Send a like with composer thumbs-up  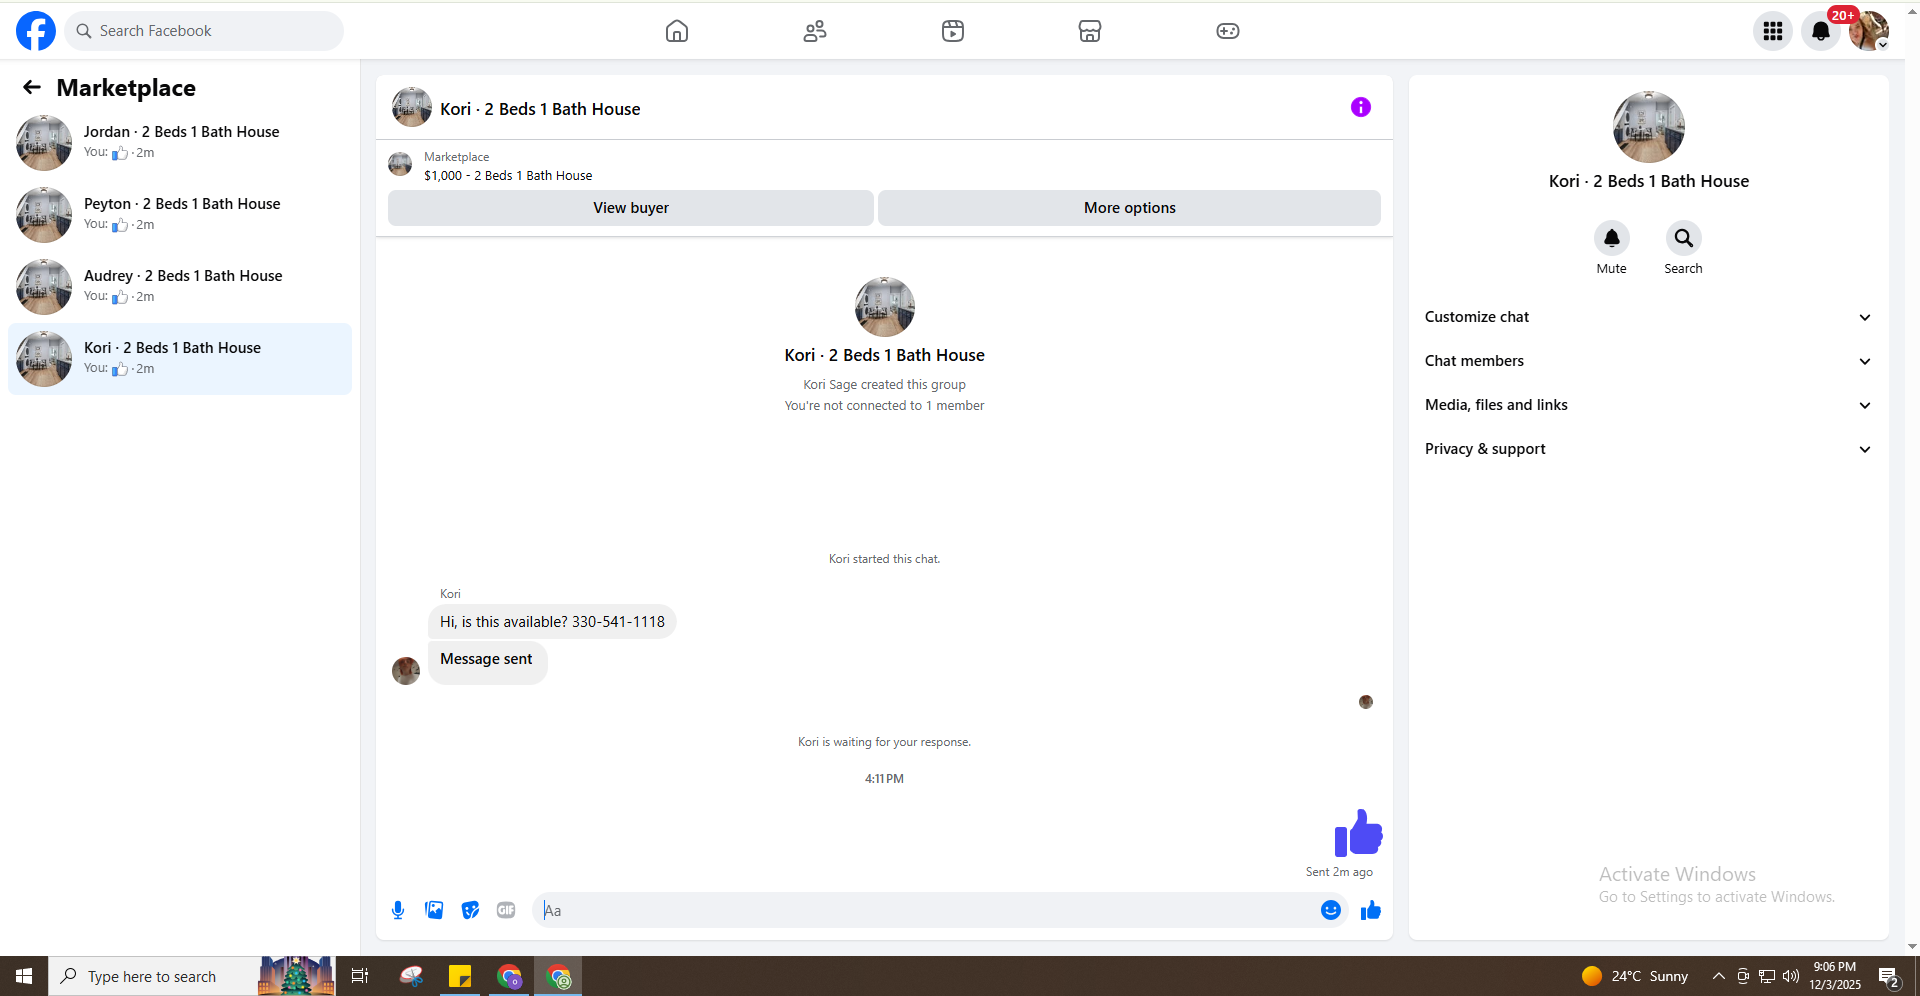(x=1371, y=910)
